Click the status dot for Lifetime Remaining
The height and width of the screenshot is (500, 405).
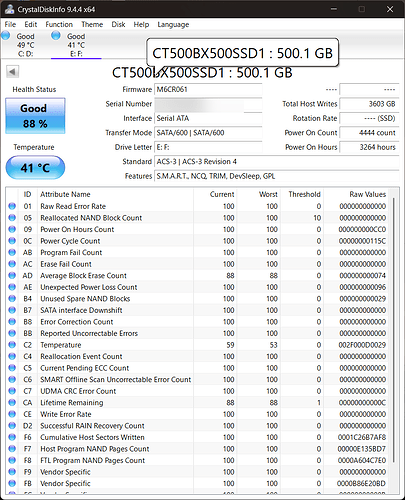click(12, 402)
